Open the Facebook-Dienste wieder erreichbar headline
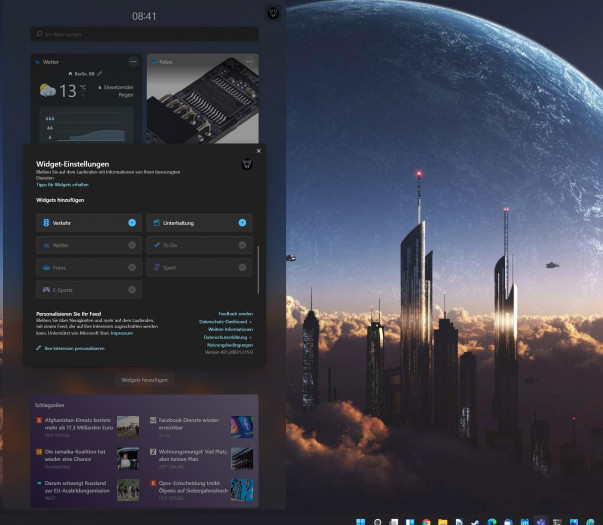 (x=189, y=424)
